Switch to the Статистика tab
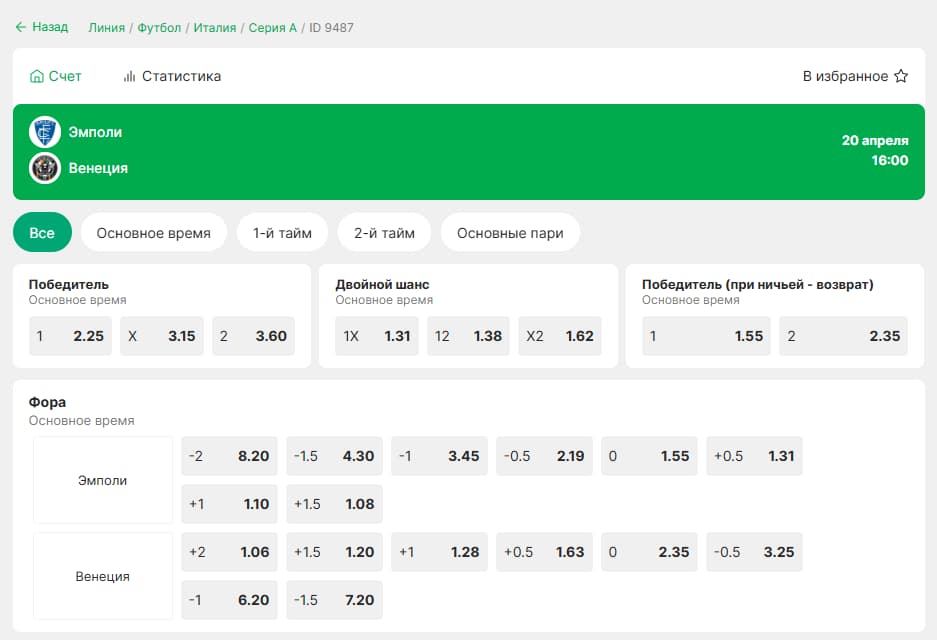The image size is (937, 640). 172,76
